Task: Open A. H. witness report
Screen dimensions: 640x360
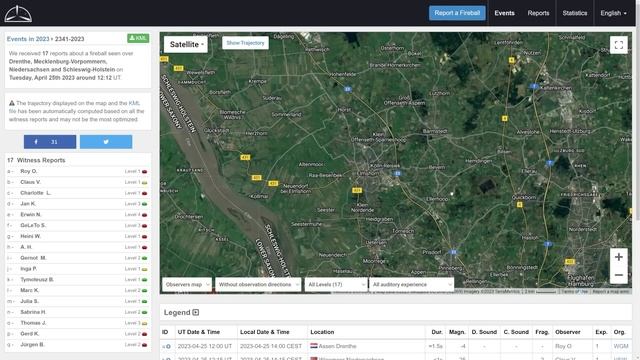Action: tap(26, 247)
